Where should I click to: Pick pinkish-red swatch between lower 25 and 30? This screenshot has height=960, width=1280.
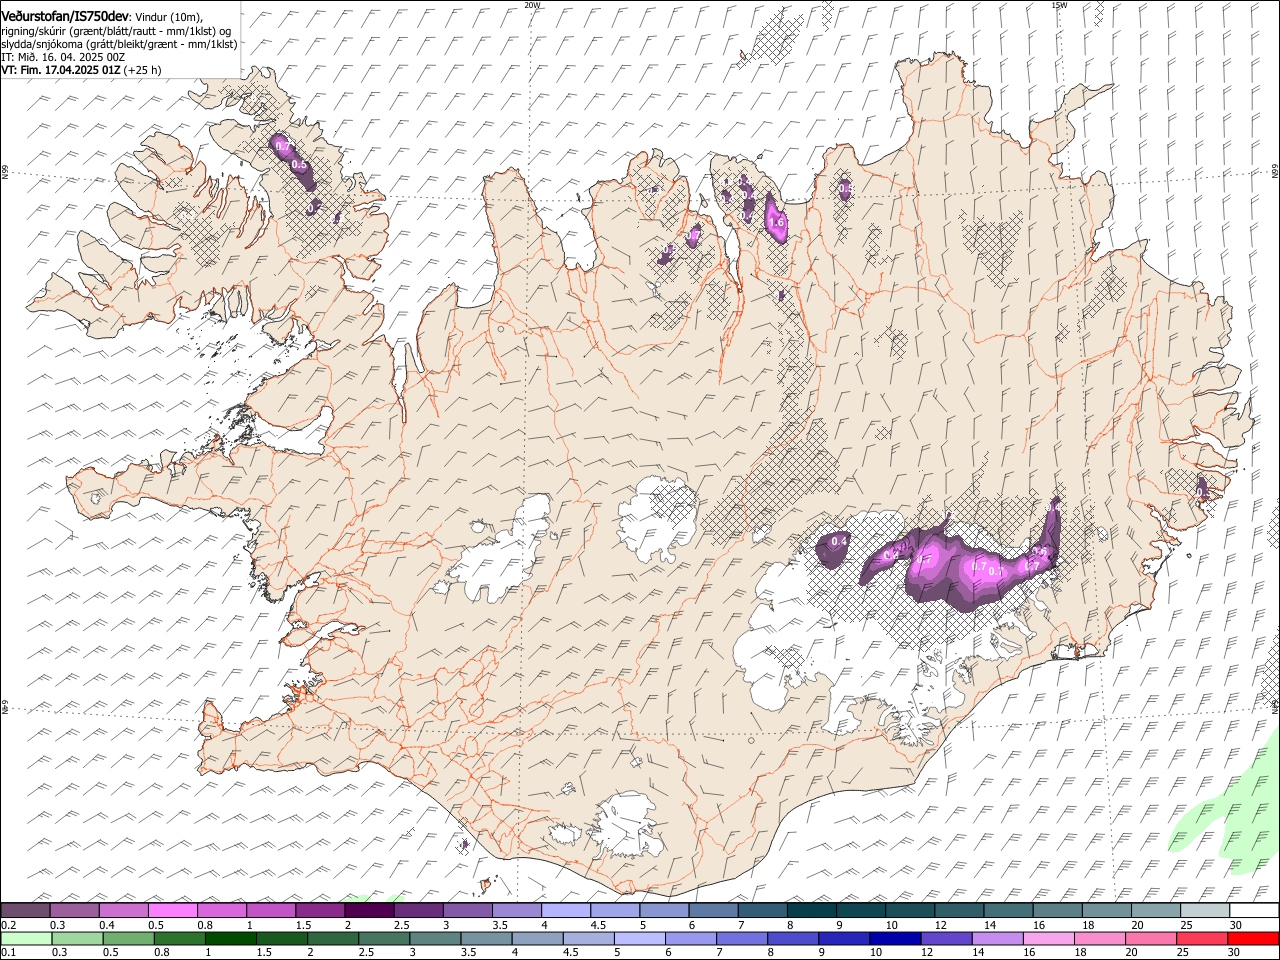click(1201, 938)
